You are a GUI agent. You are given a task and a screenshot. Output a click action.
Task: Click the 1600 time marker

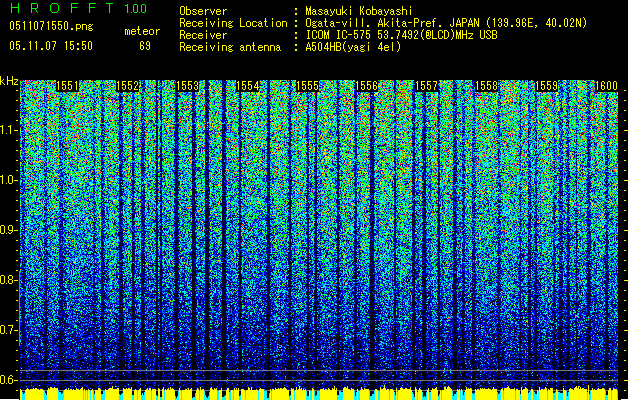(x=606, y=86)
